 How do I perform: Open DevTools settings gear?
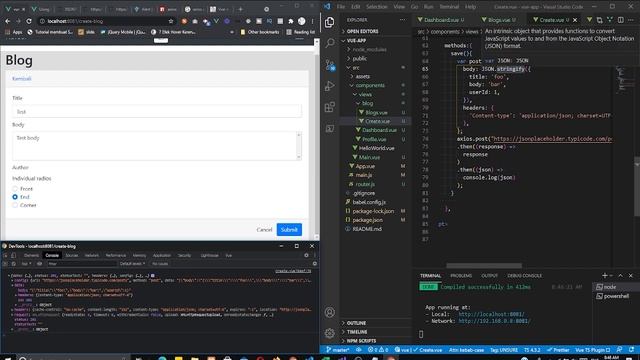click(x=306, y=255)
